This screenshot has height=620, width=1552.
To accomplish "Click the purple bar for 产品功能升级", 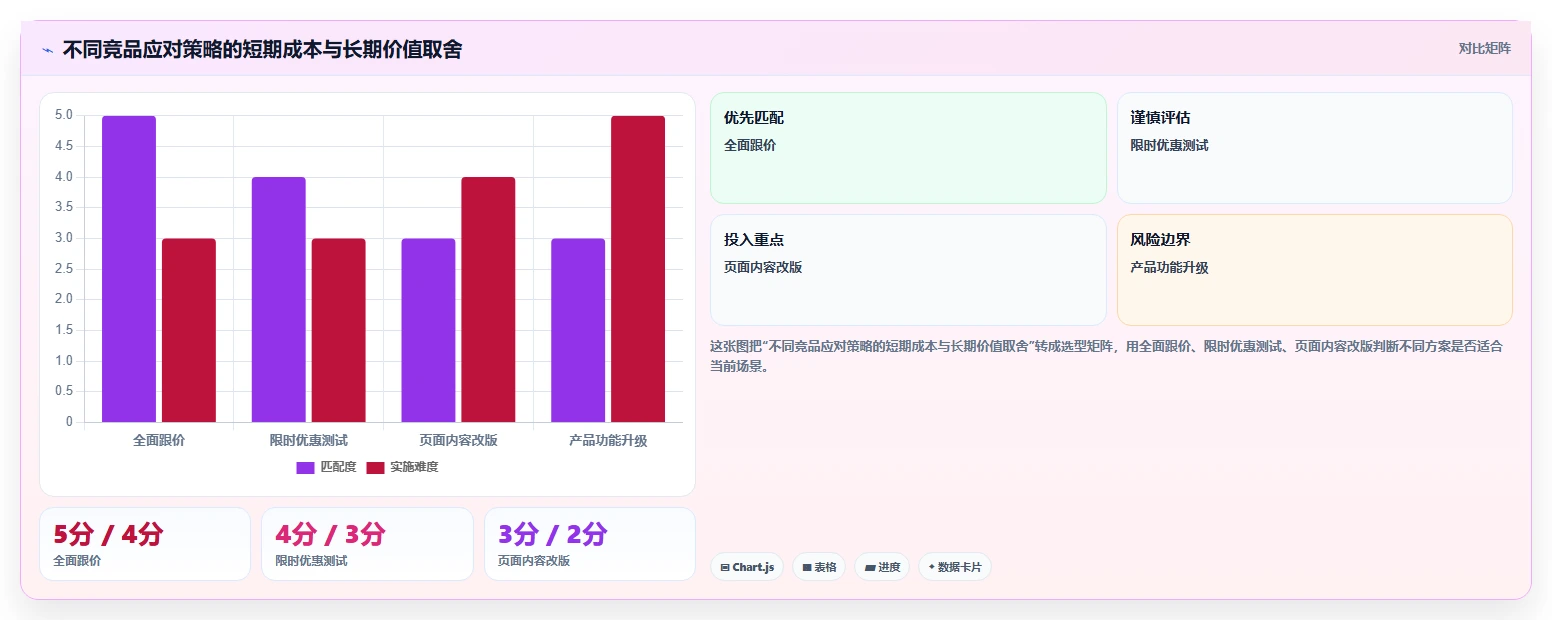I will [578, 330].
